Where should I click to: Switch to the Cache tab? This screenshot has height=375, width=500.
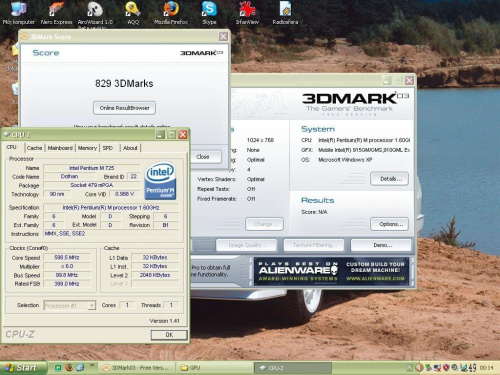coord(34,148)
